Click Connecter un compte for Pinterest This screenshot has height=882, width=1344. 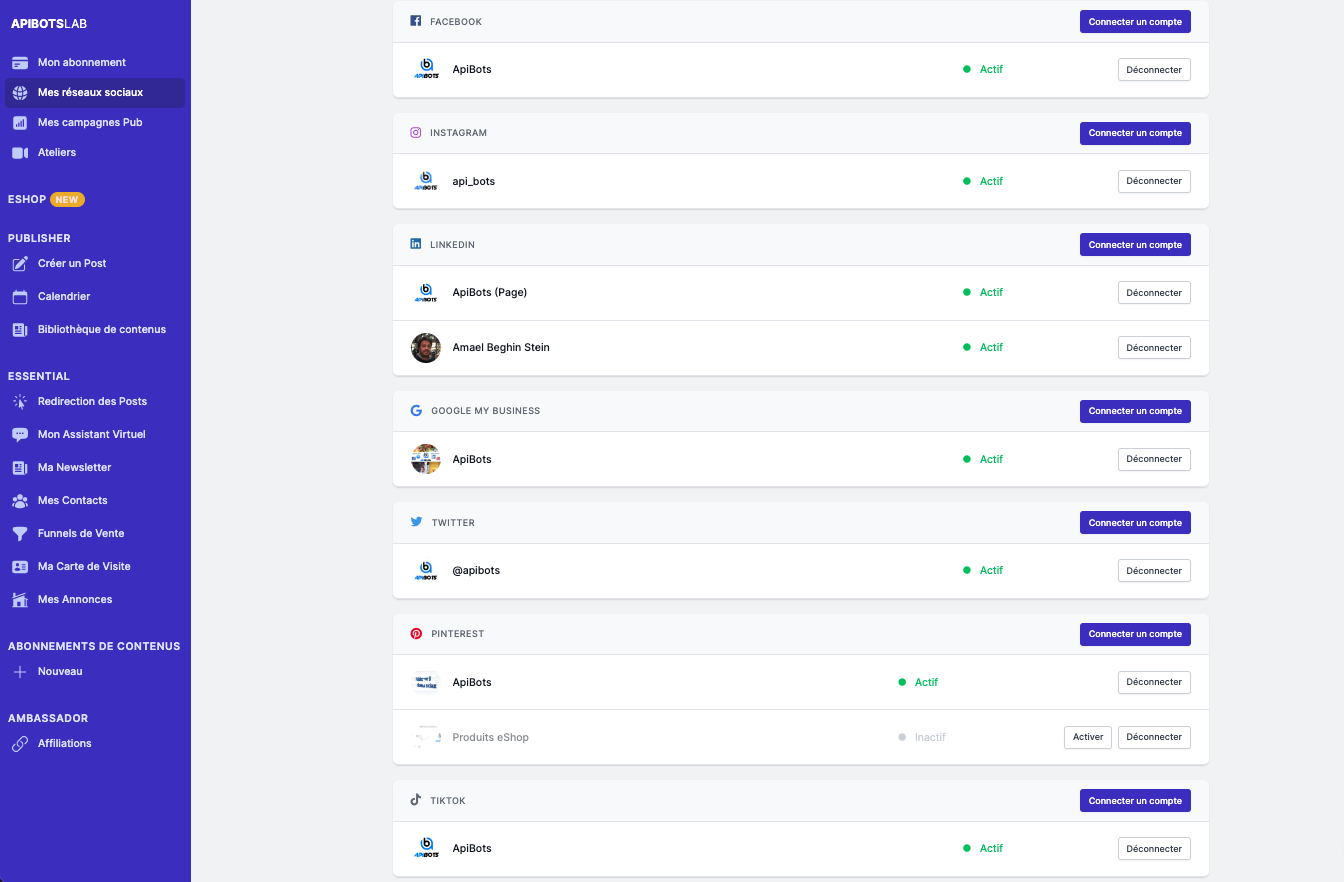(x=1135, y=634)
